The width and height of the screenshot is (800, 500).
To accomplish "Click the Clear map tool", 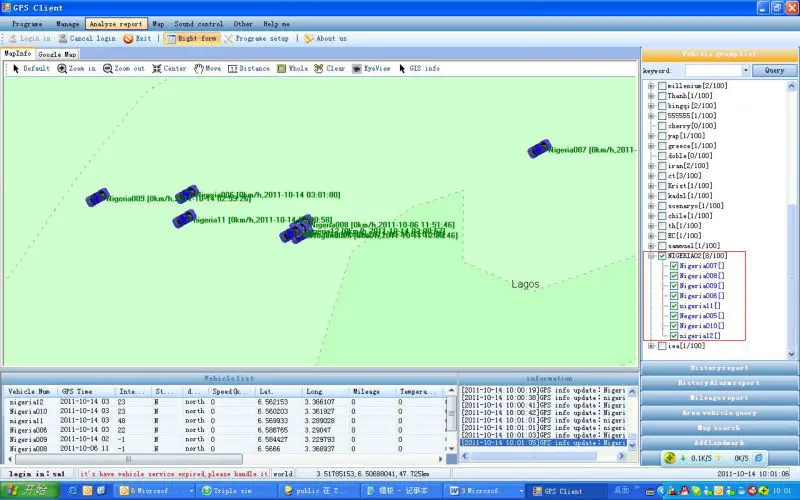I will (330, 68).
